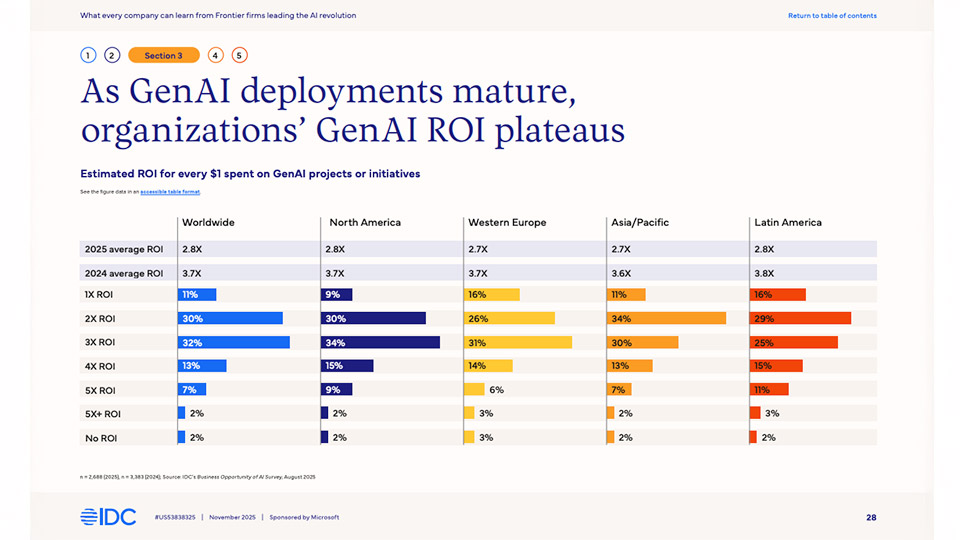This screenshot has height=540, width=960.
Task: Open the accessible table format link
Action: [170, 192]
